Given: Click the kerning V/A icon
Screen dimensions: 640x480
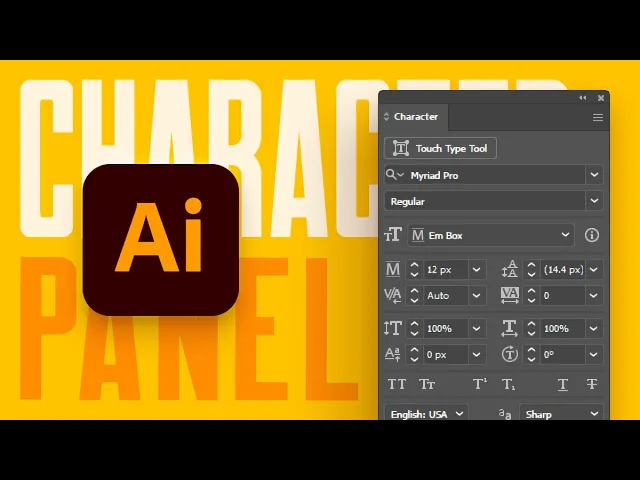Looking at the screenshot, I should click(393, 296).
